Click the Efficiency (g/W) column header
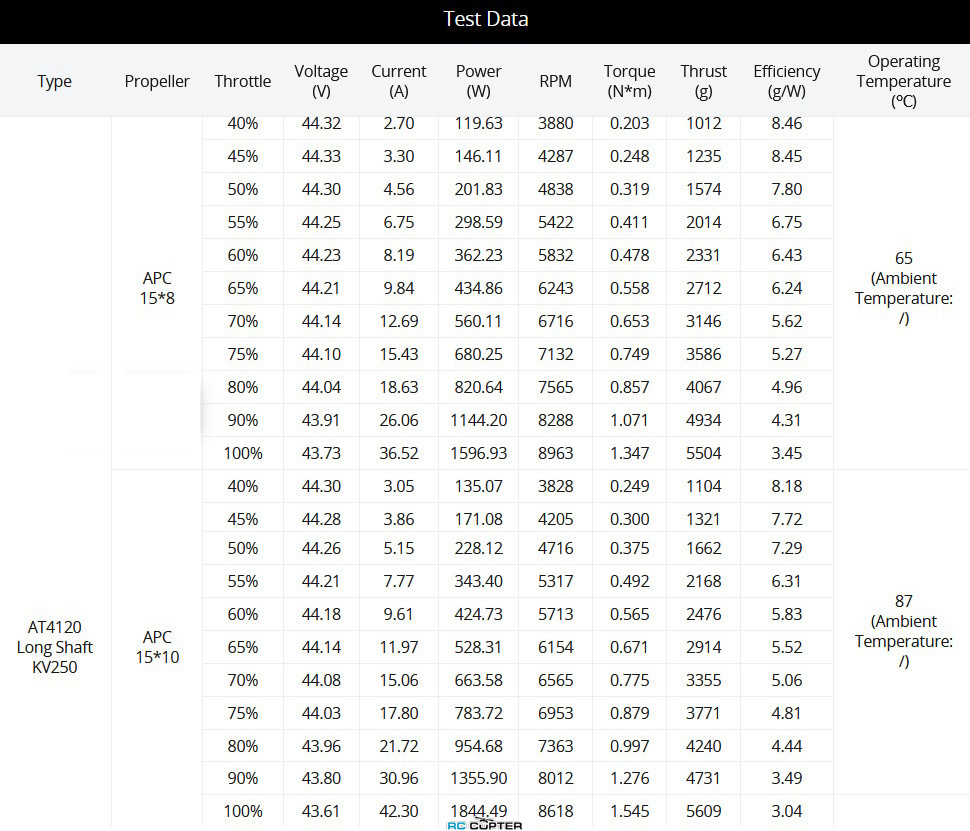 [x=786, y=81]
